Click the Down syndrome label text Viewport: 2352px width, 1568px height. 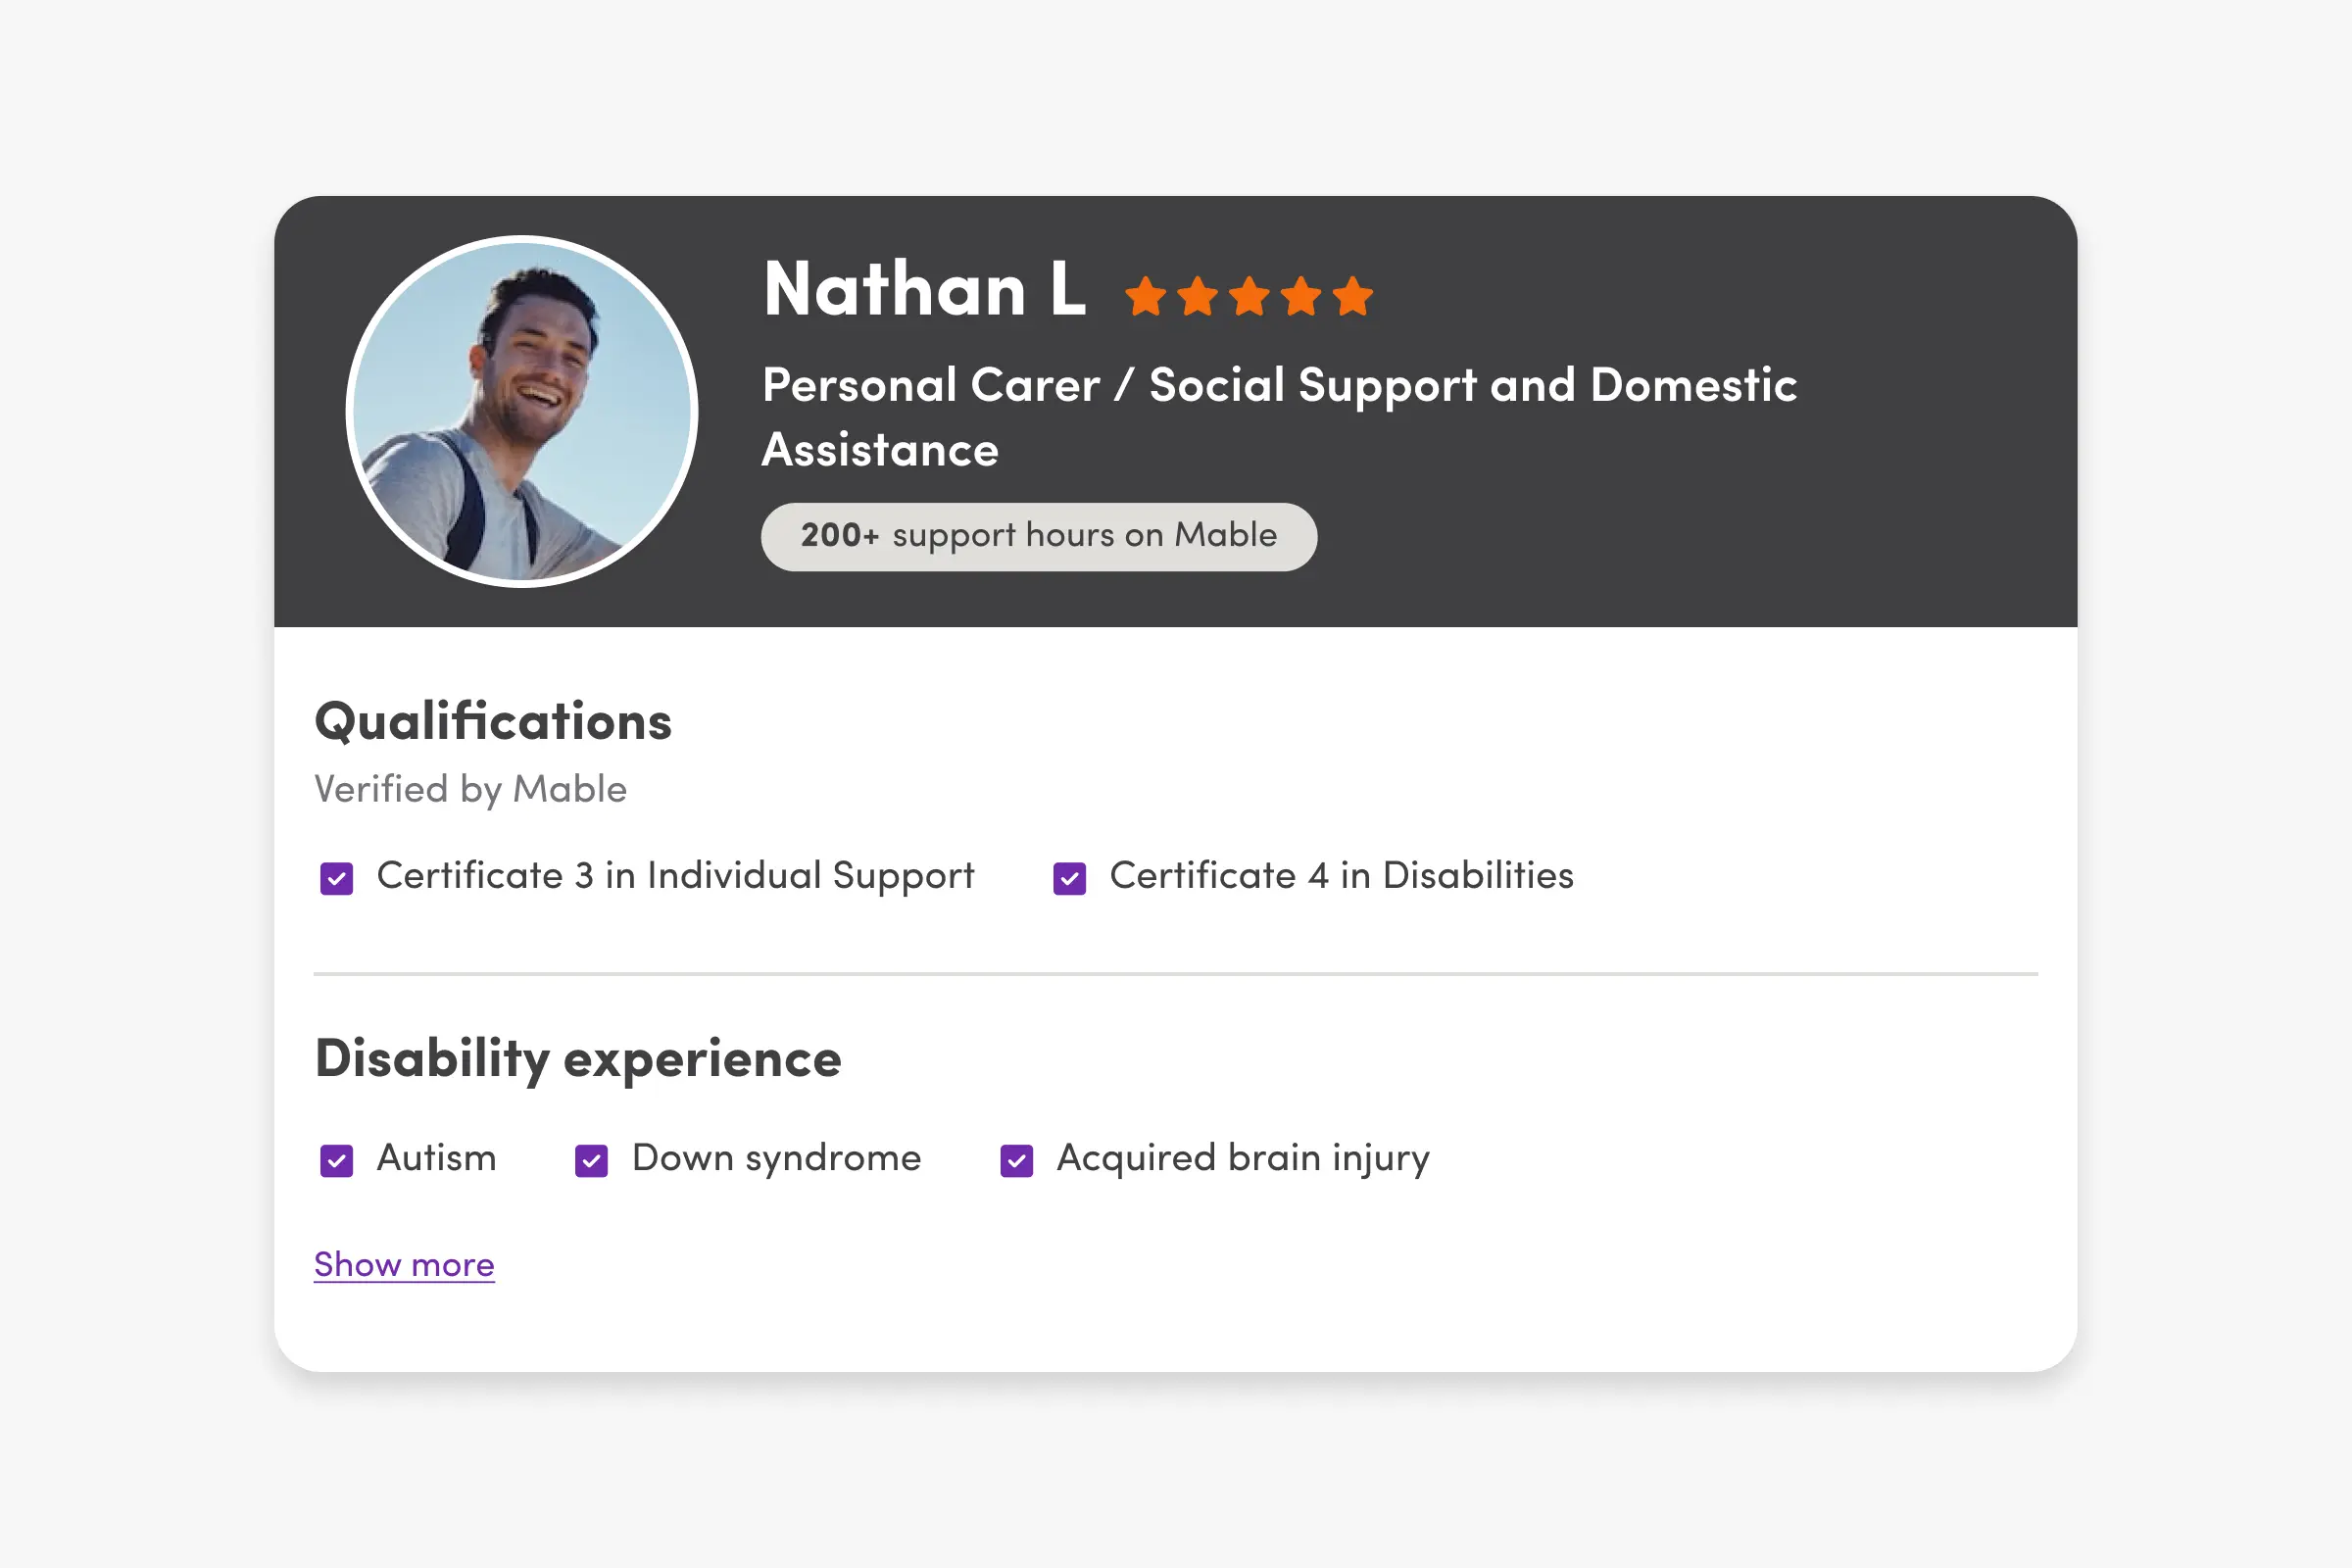pyautogui.click(x=776, y=1158)
